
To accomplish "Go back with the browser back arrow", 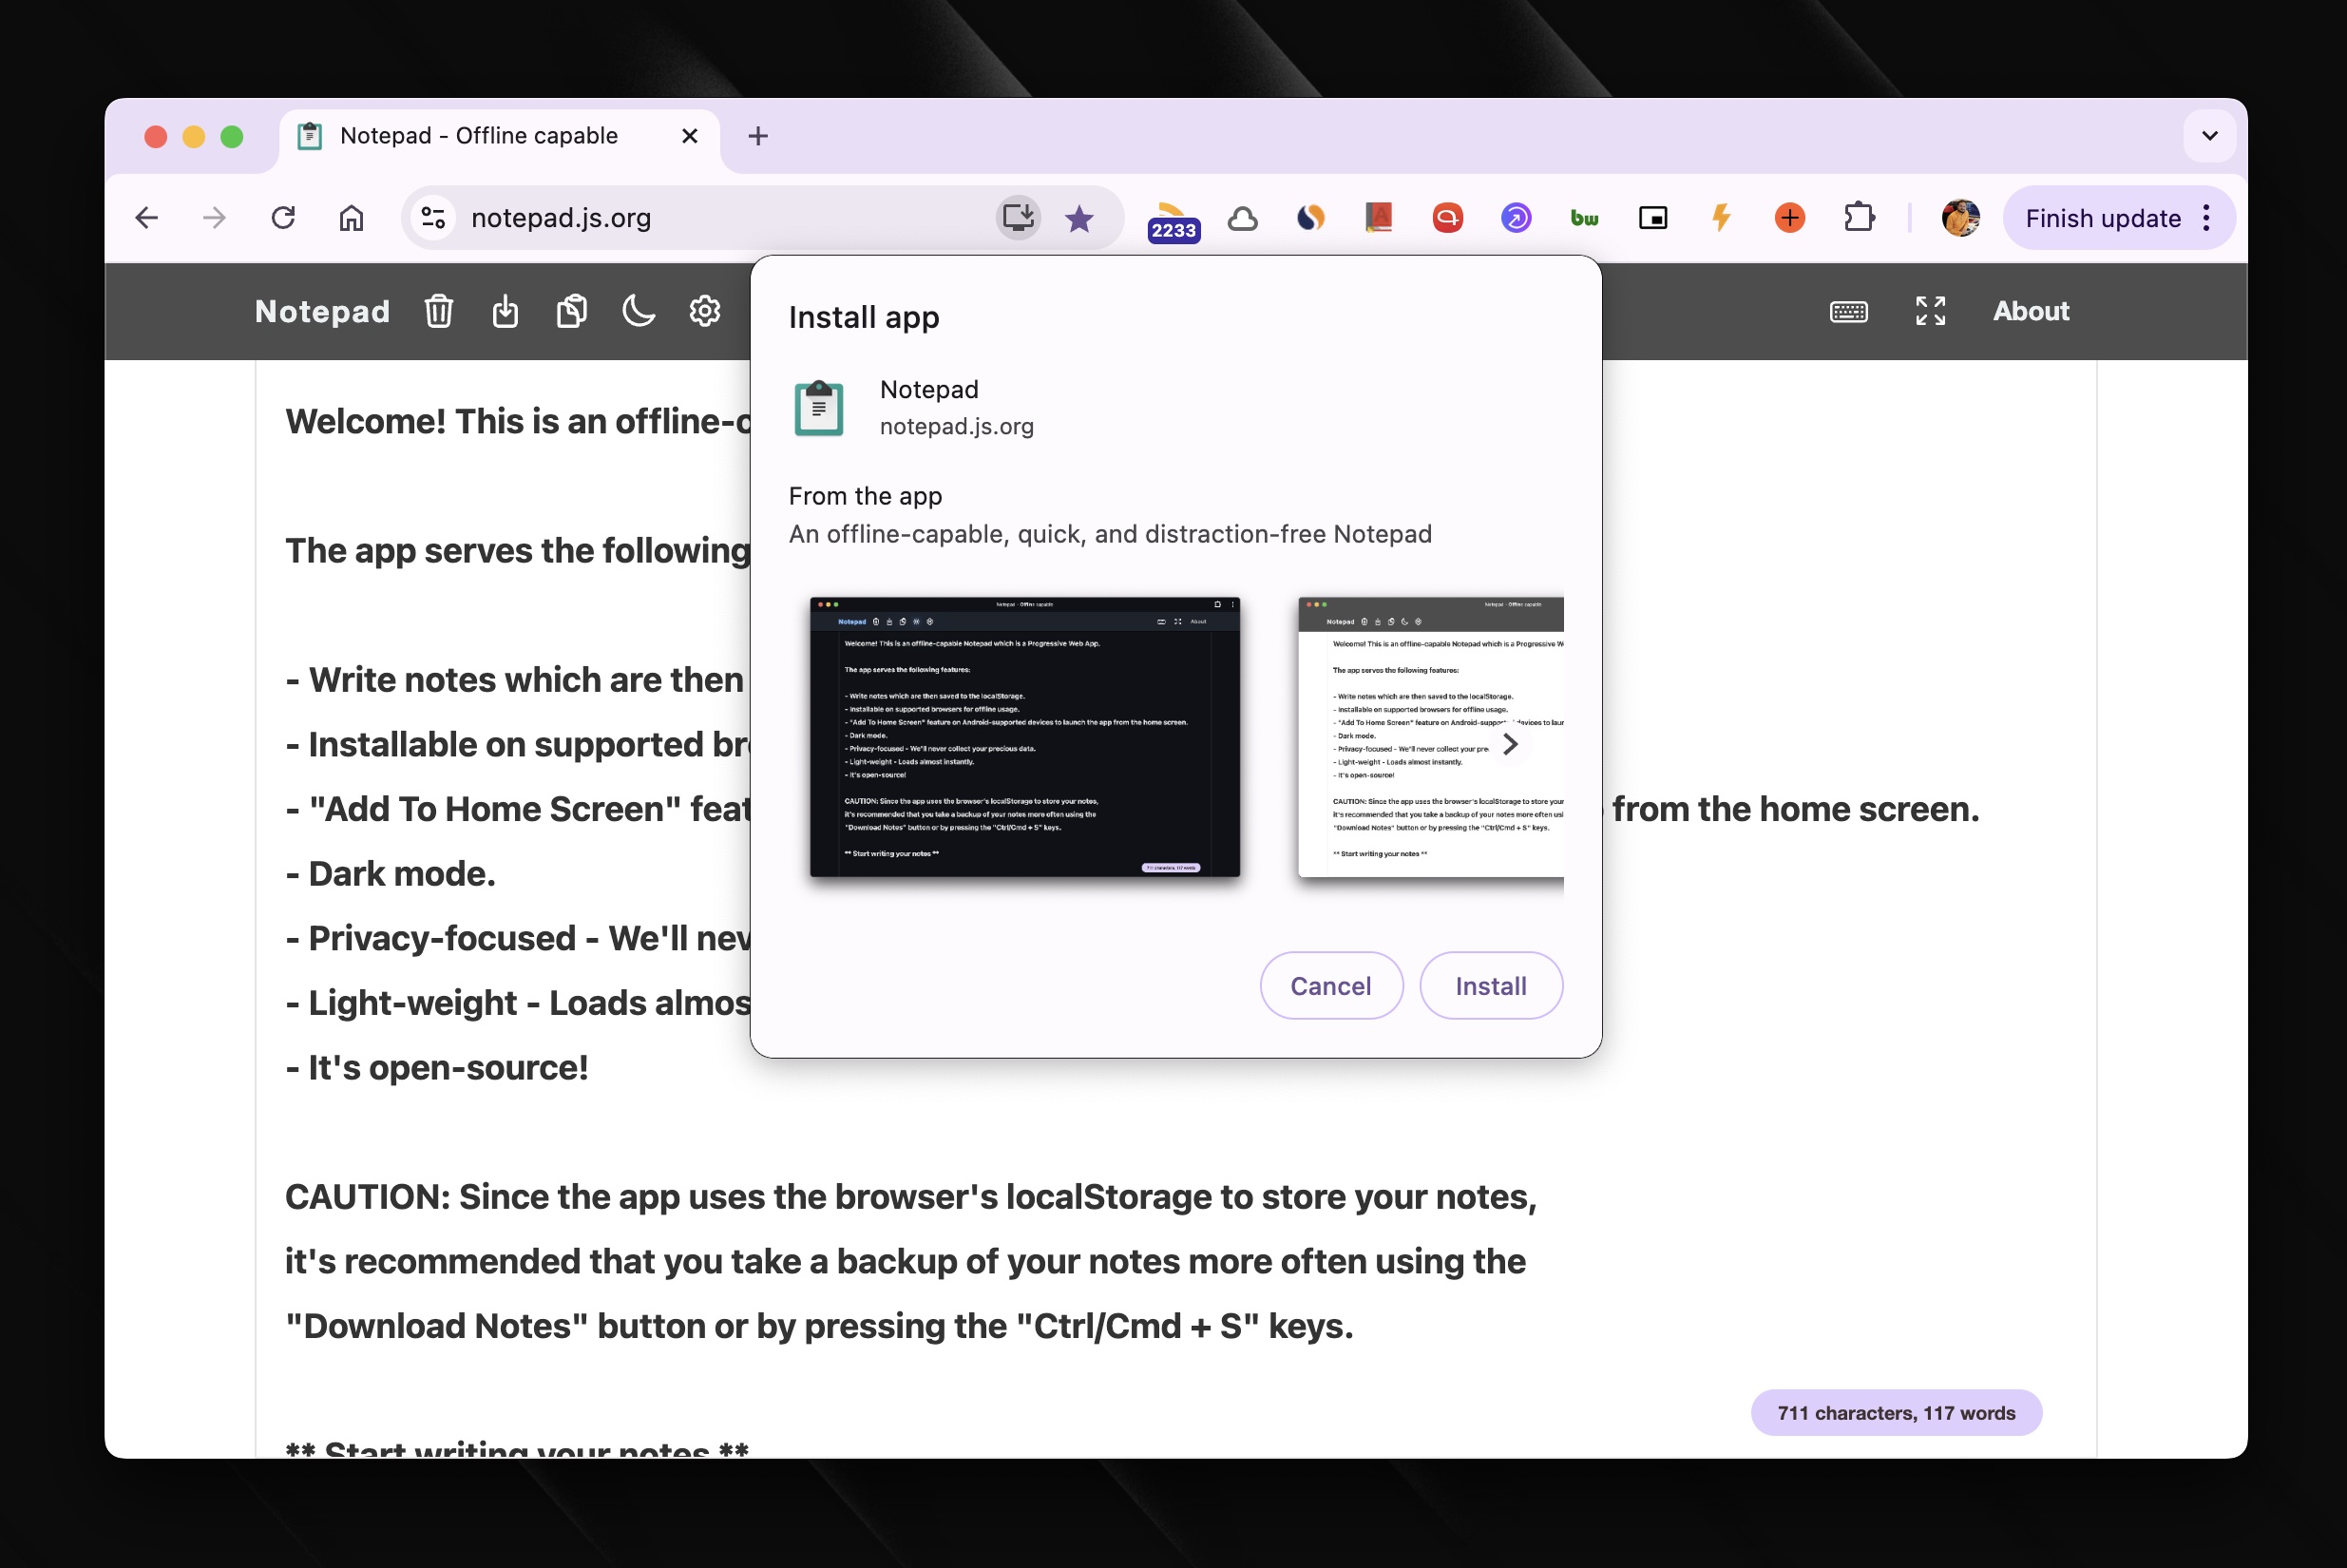I will (147, 217).
